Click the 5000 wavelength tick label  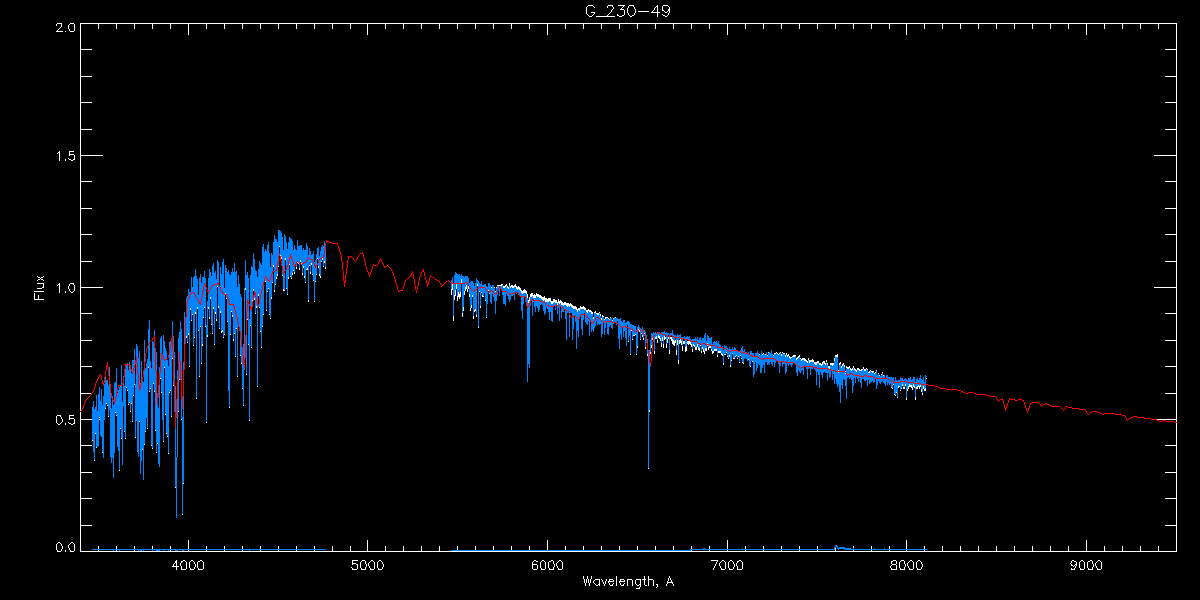tap(367, 565)
